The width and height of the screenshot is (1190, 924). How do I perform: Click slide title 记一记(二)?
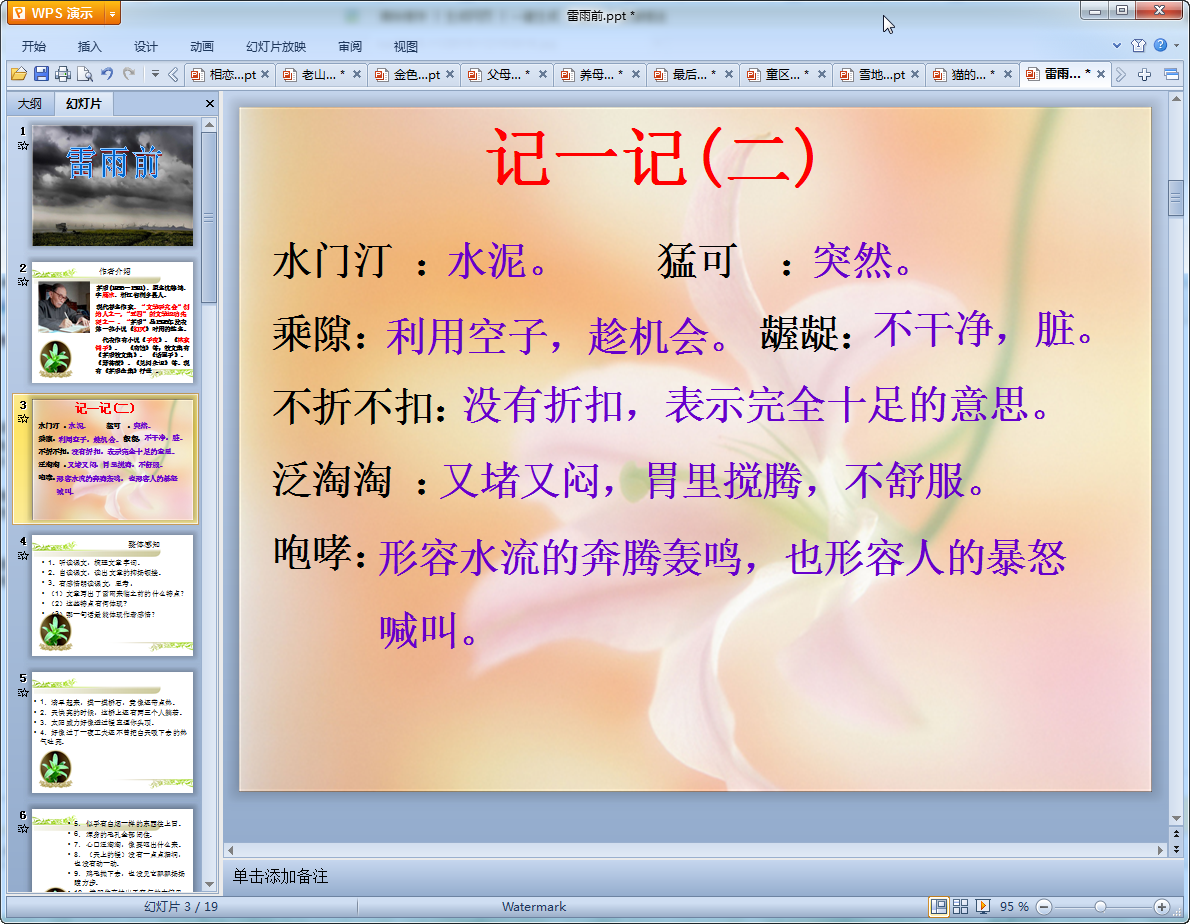[x=651, y=158]
